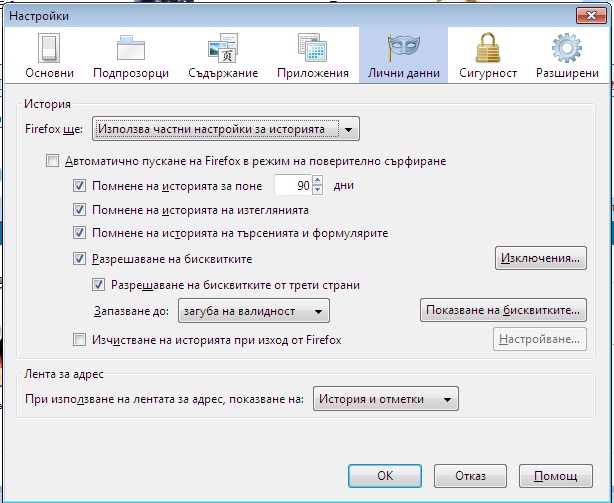Click the Настройки window title text

39,16
